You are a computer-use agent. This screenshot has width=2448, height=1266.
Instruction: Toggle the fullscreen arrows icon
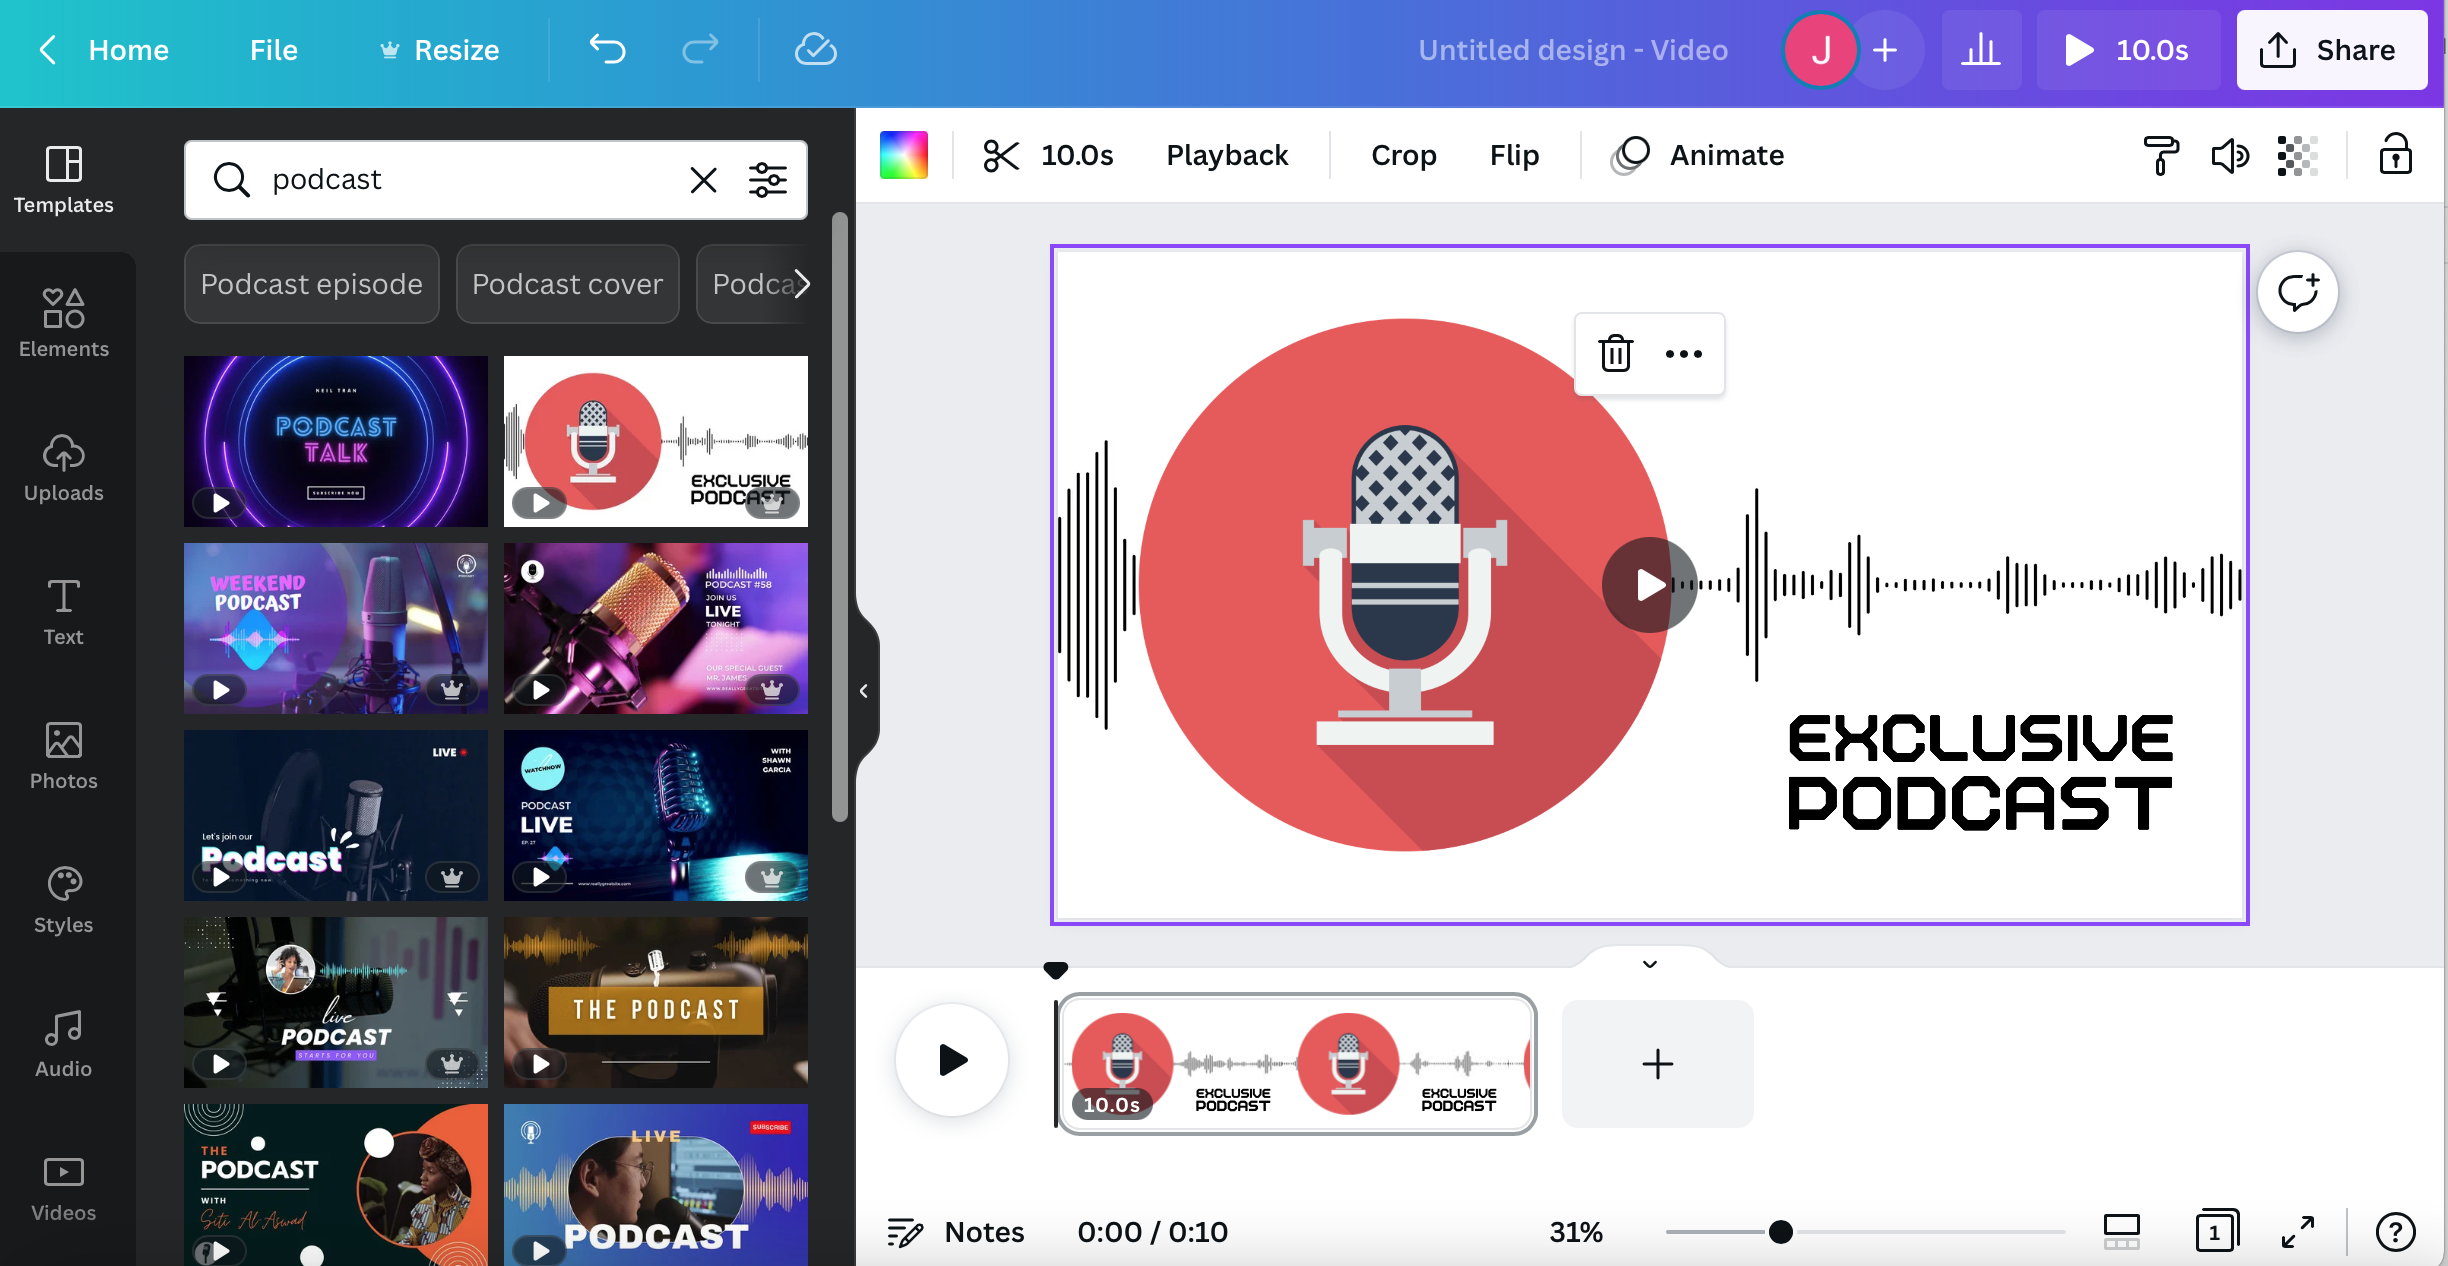pyautogui.click(x=2297, y=1232)
